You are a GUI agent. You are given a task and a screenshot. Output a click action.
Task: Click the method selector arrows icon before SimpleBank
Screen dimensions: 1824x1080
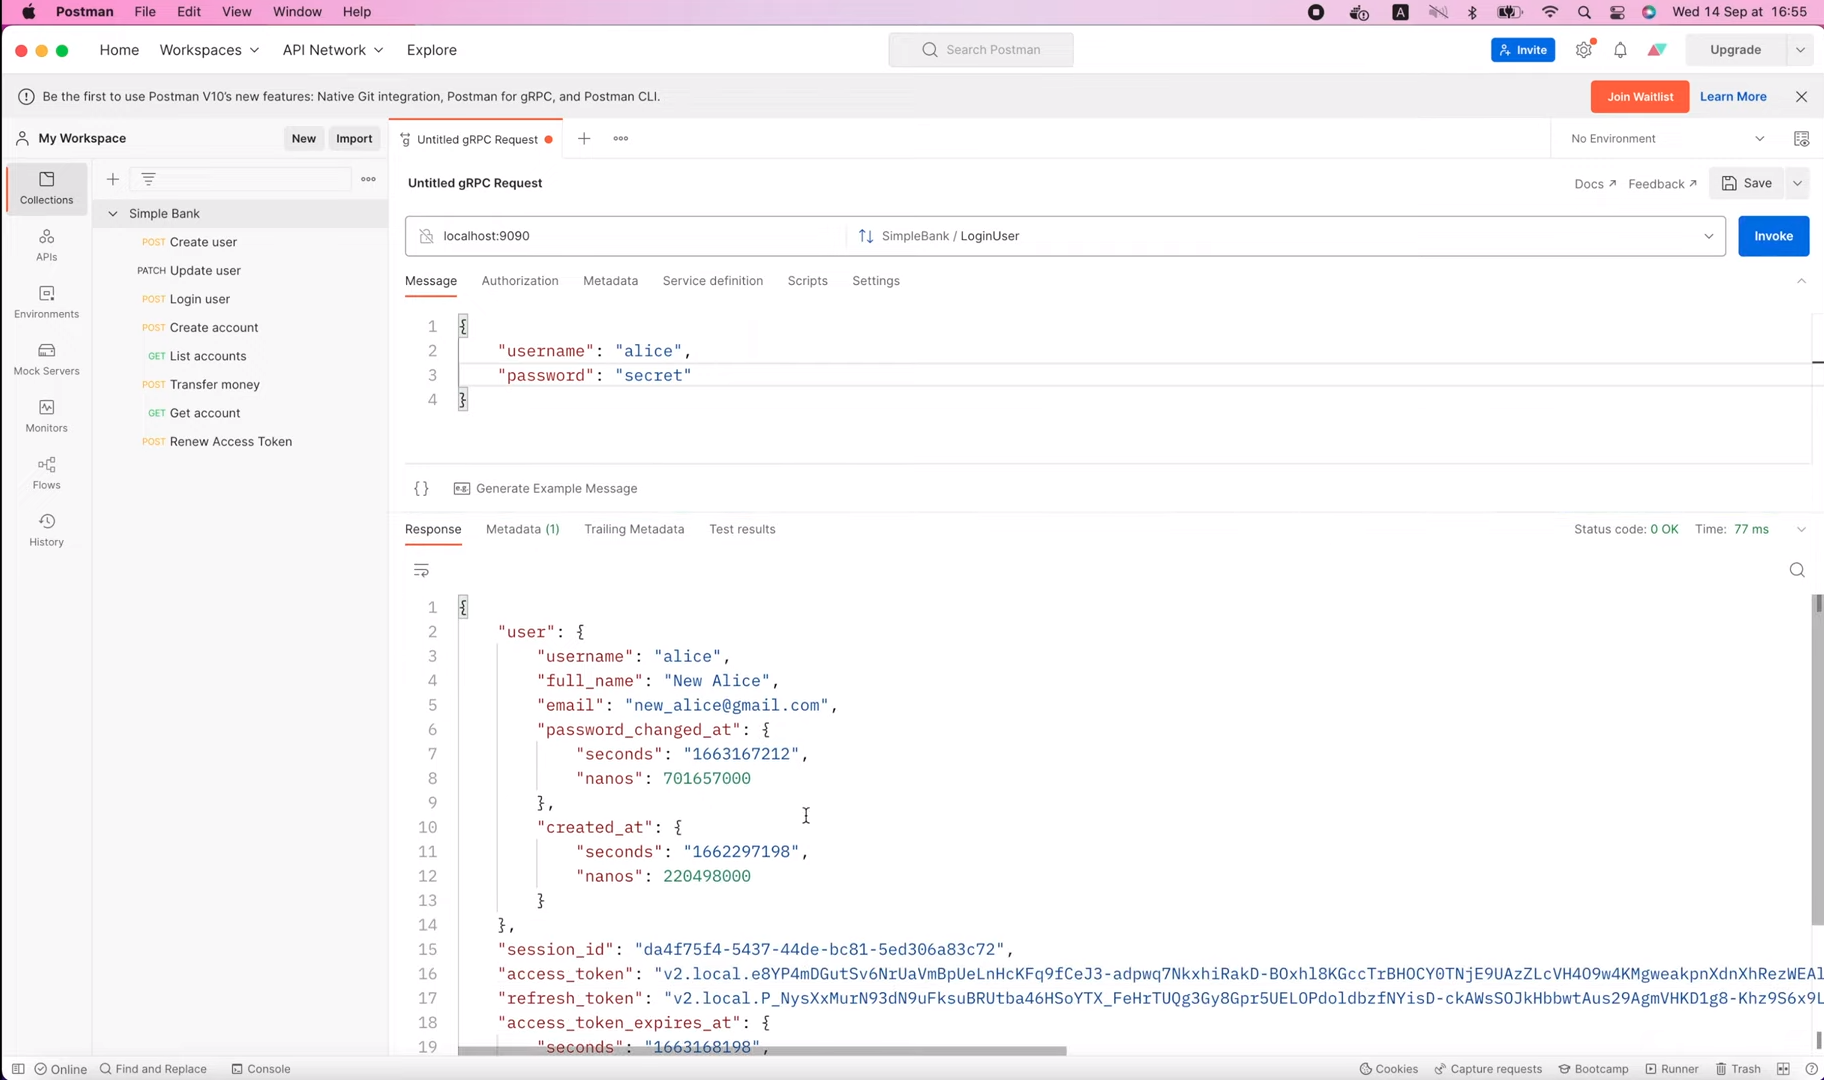pyautogui.click(x=866, y=236)
